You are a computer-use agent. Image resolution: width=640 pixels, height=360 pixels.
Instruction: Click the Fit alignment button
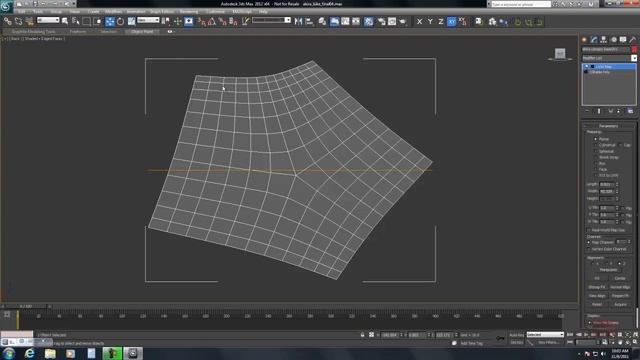597,278
